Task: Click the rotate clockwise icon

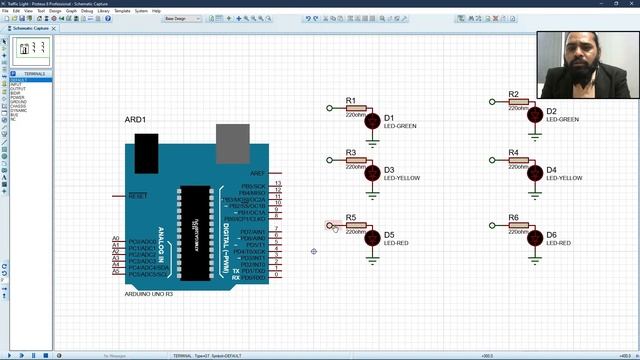Action: pos(4,266)
